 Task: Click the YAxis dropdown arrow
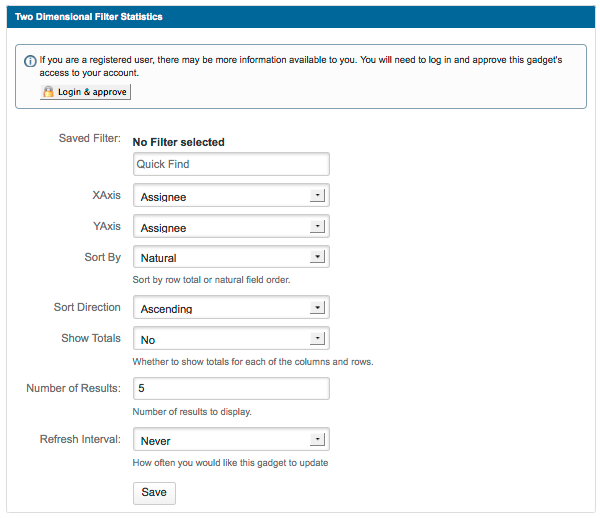tap(317, 226)
